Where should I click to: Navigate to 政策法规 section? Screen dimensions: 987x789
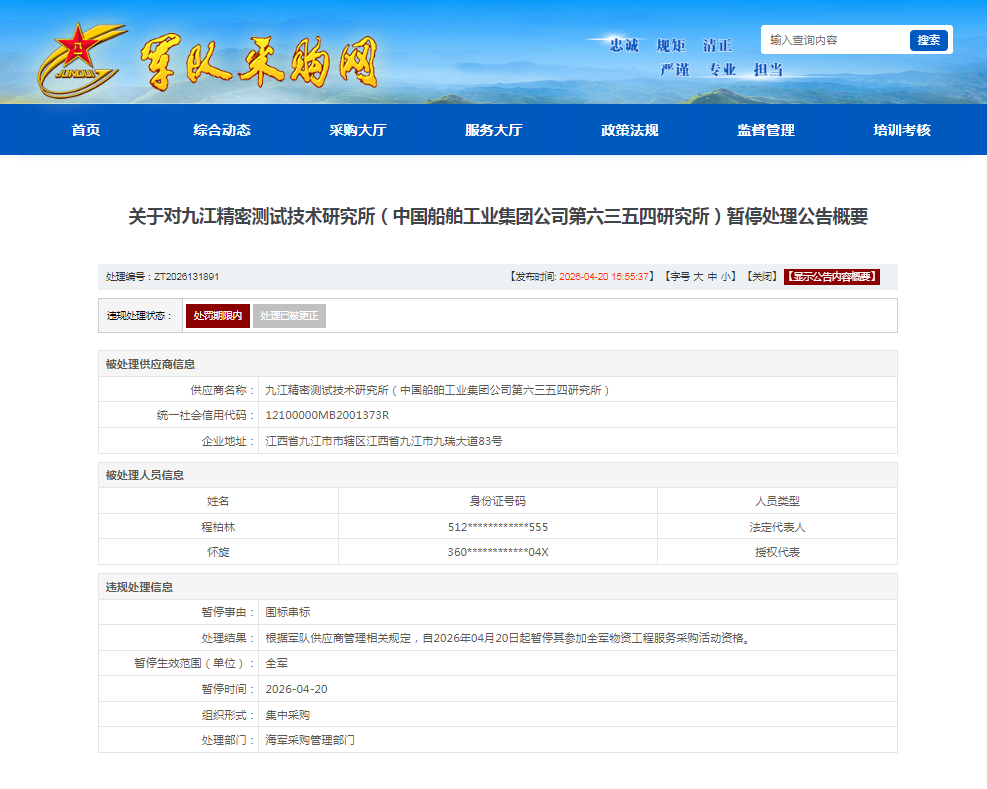coord(630,130)
